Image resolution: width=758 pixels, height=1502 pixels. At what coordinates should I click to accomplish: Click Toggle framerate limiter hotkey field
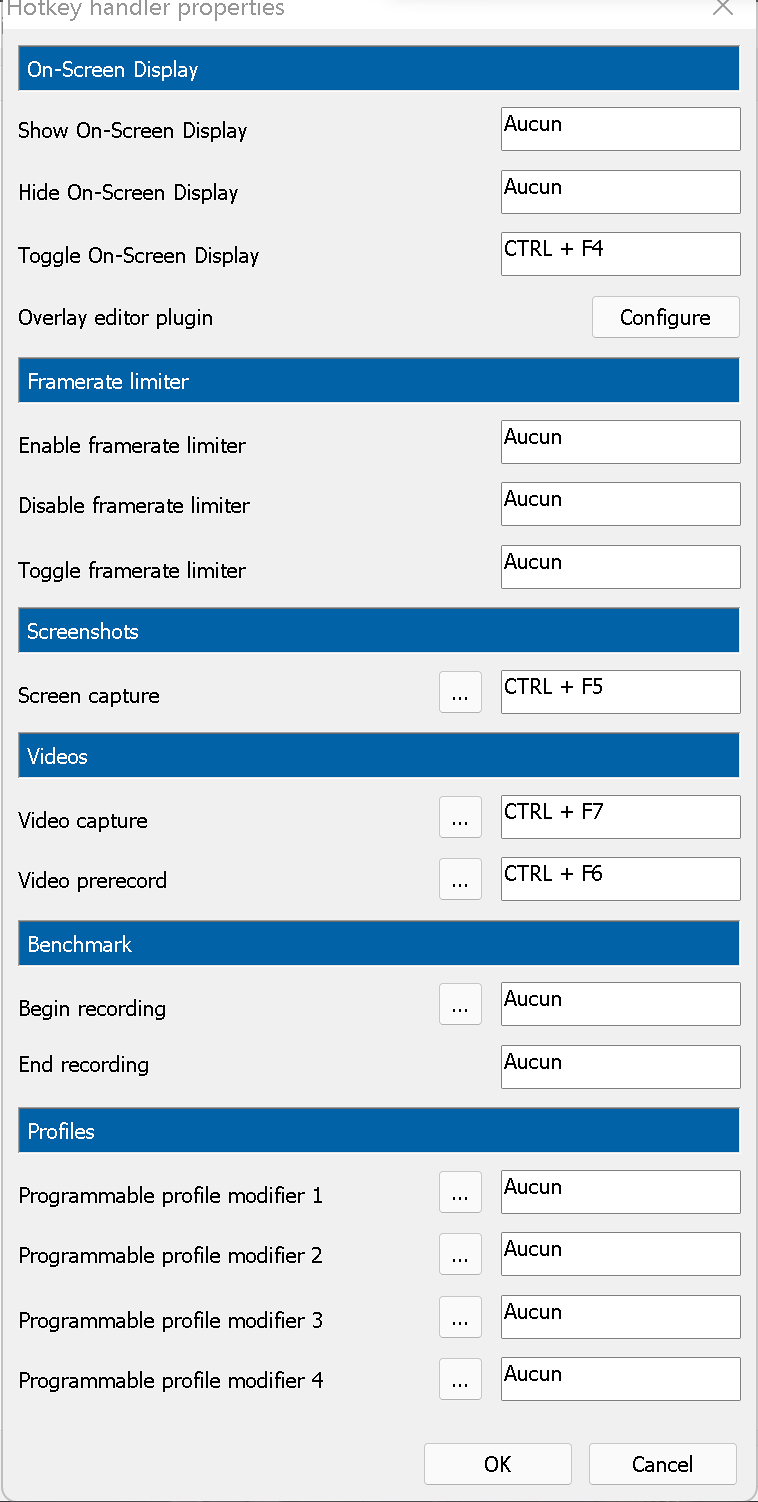[620, 567]
